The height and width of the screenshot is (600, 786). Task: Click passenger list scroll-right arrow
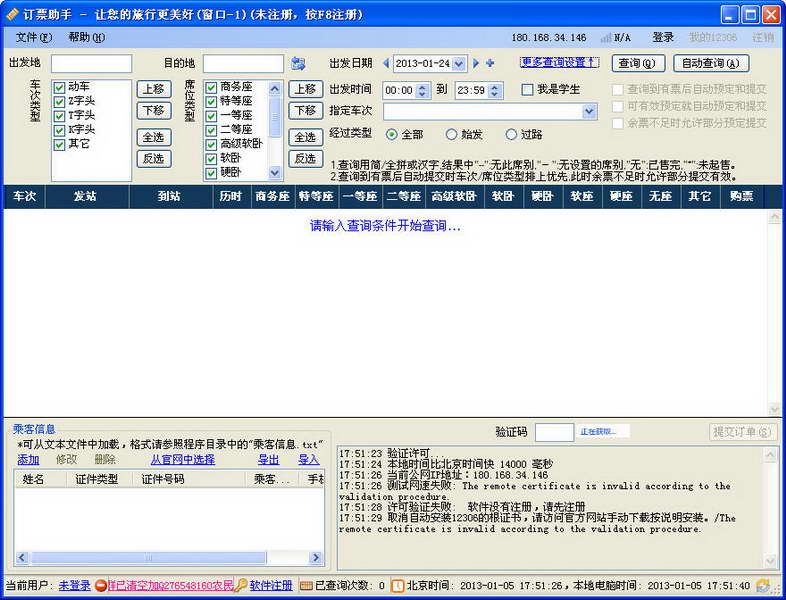pyautogui.click(x=316, y=557)
